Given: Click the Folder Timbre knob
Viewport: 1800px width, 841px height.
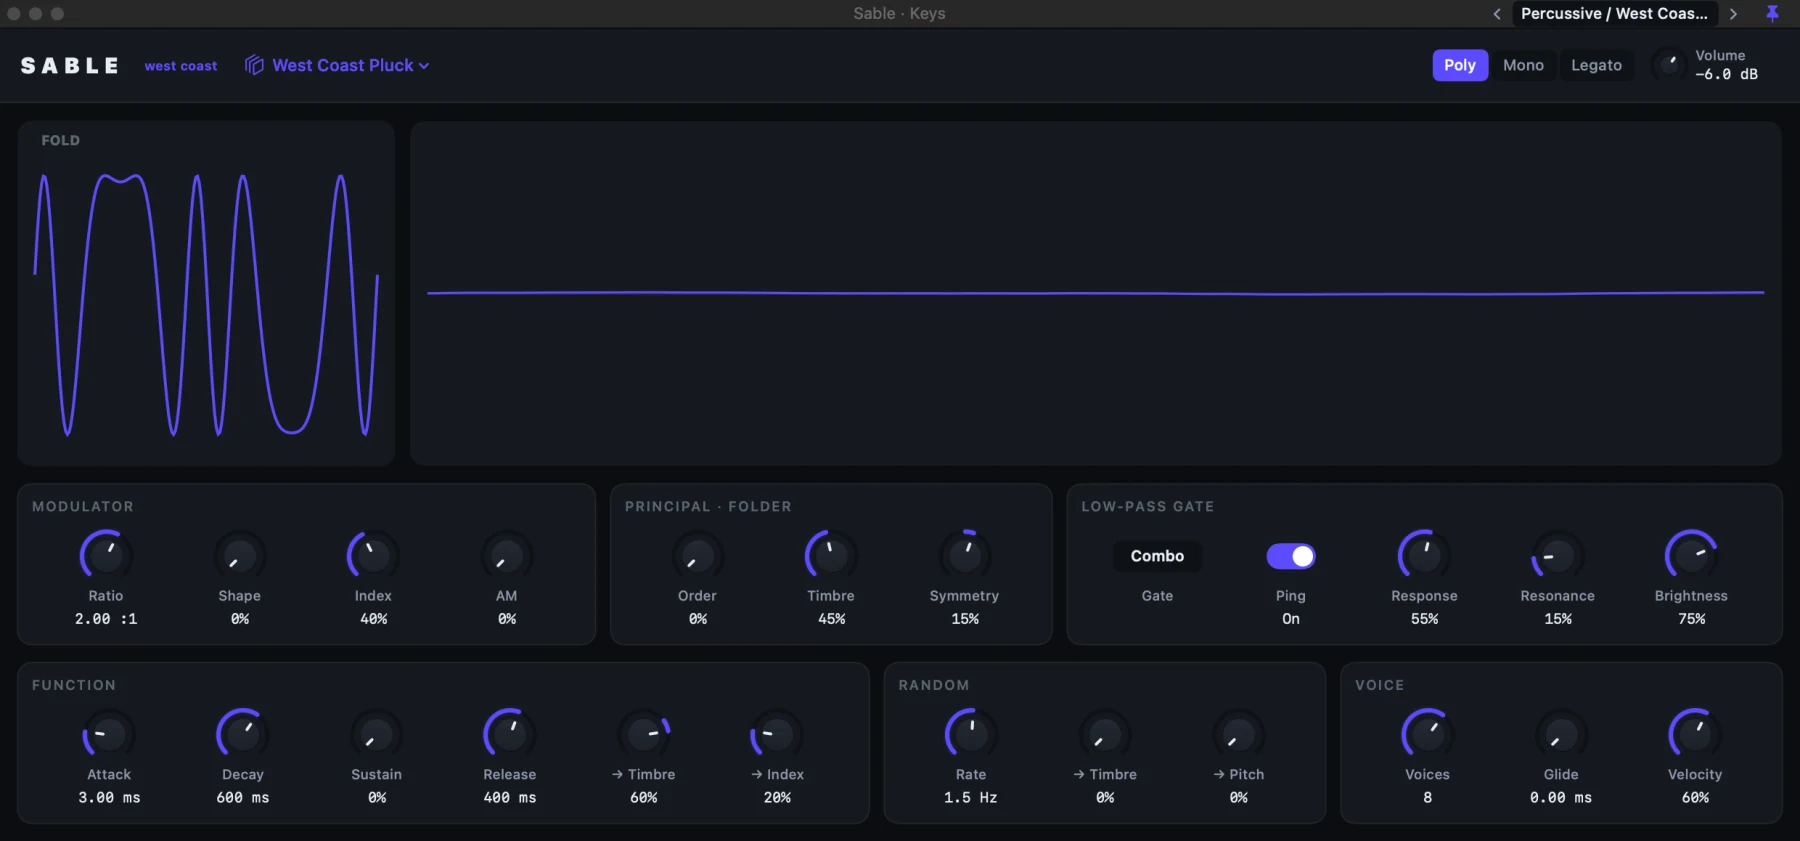Looking at the screenshot, I should [x=831, y=555].
